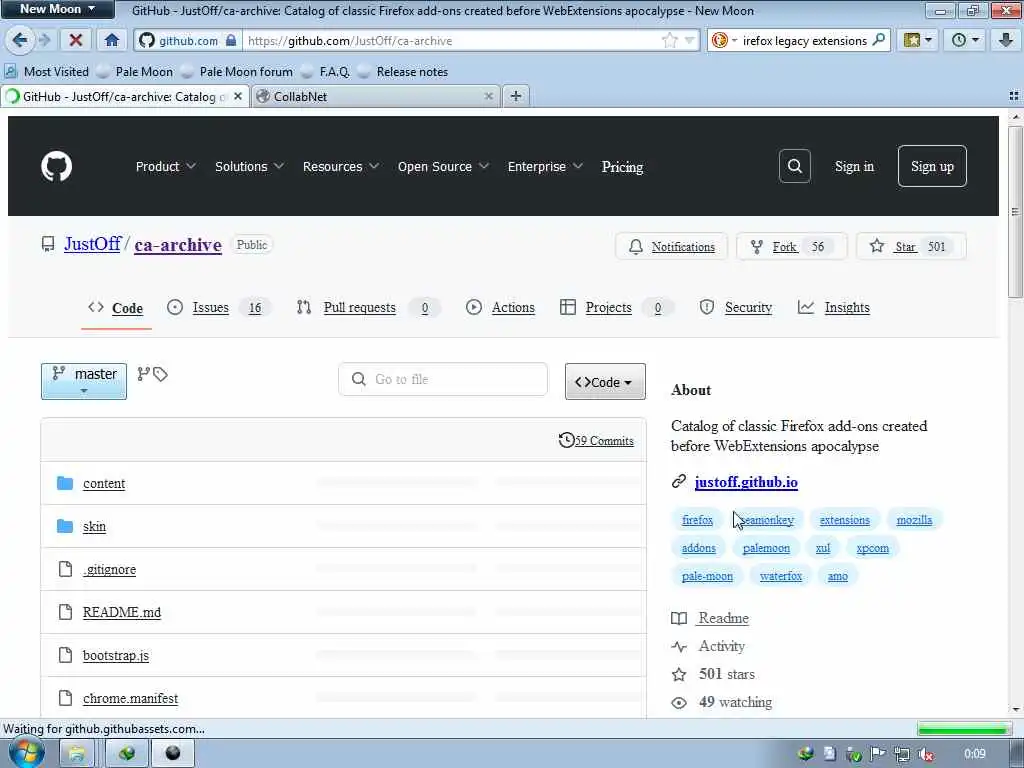This screenshot has width=1024, height=768.
Task: Expand the Solutions navigation dropdown
Action: [x=249, y=167]
